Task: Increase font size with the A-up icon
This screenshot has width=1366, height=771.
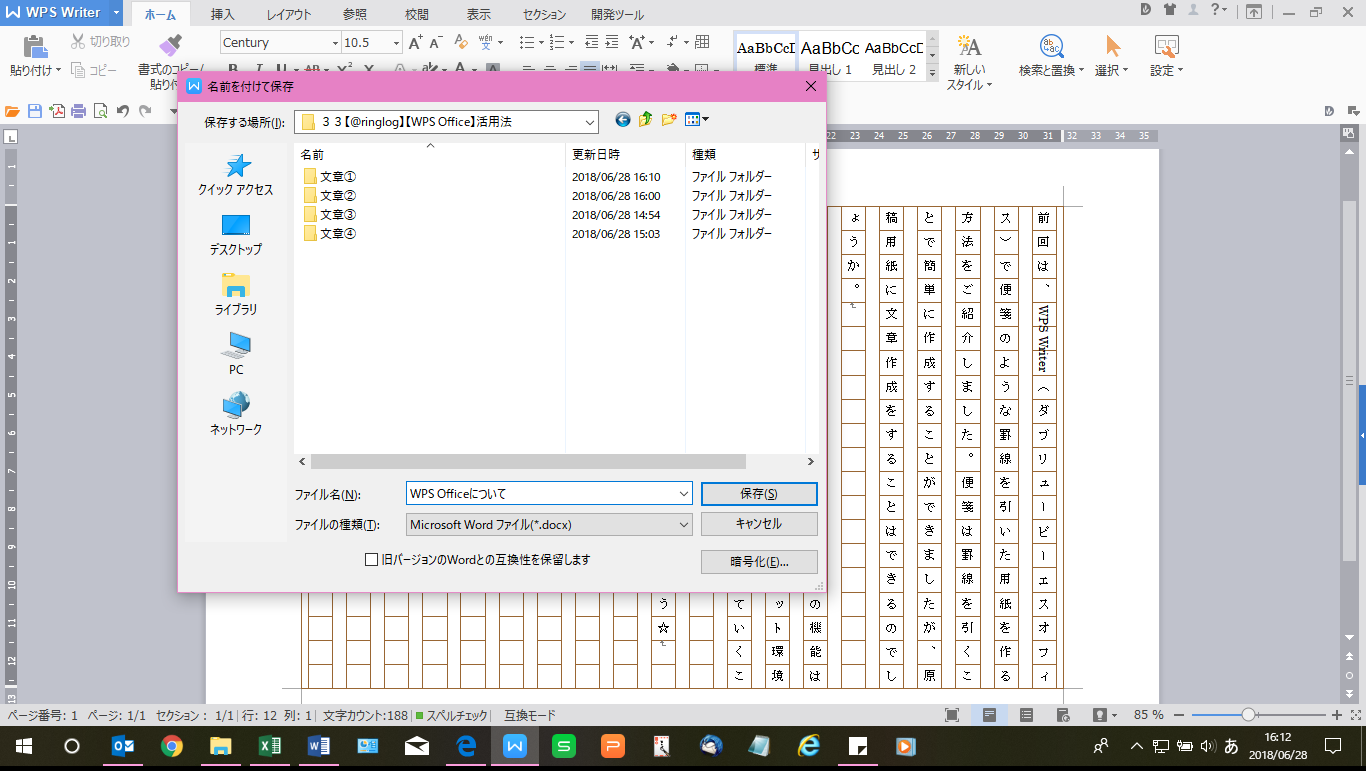Action: (x=416, y=43)
